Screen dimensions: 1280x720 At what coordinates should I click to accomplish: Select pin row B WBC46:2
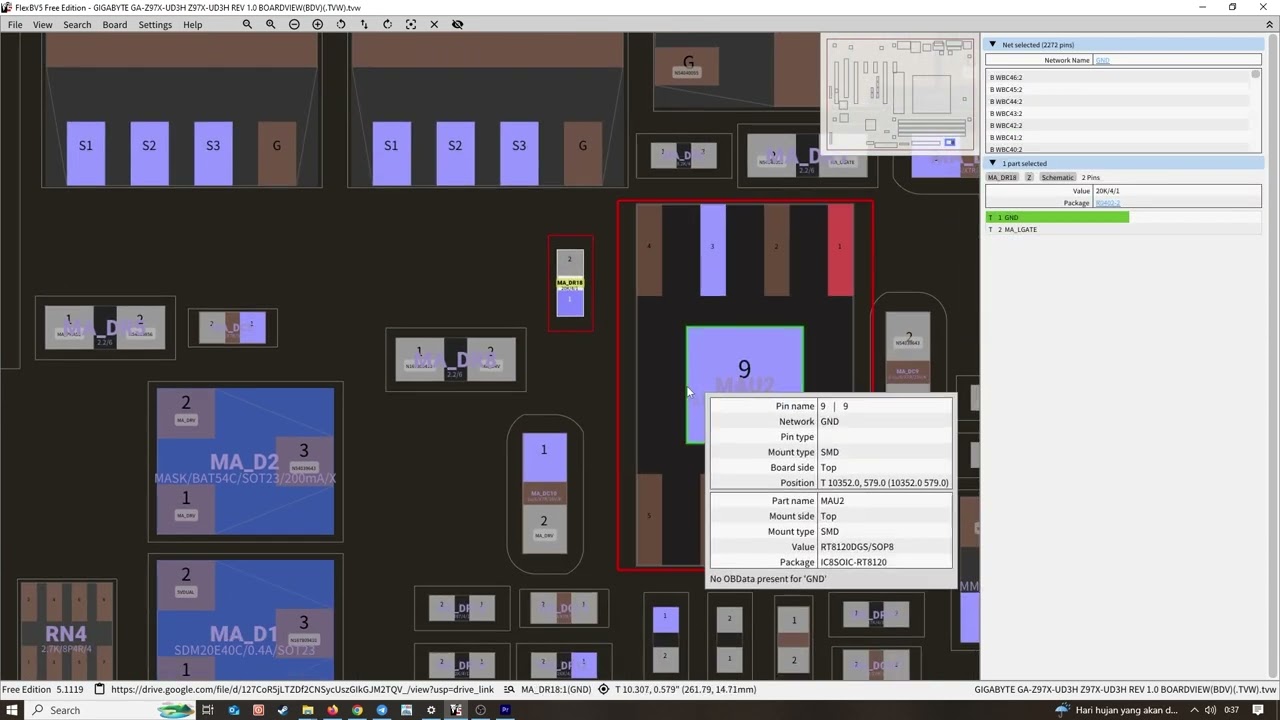point(1117,77)
